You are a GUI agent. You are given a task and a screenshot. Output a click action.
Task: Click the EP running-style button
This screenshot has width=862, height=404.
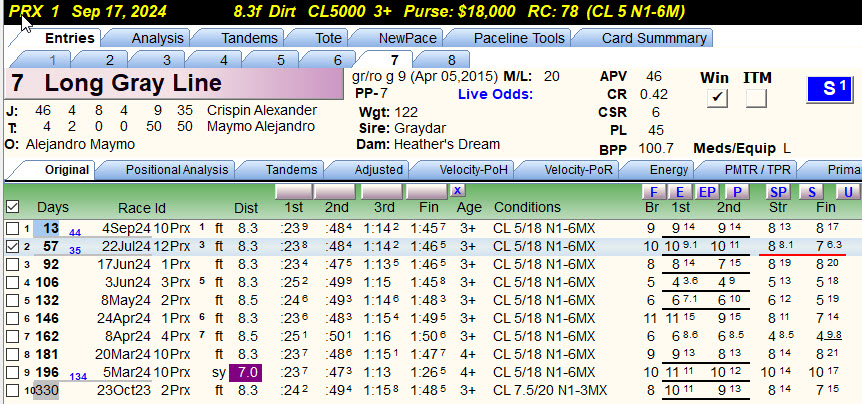click(708, 192)
